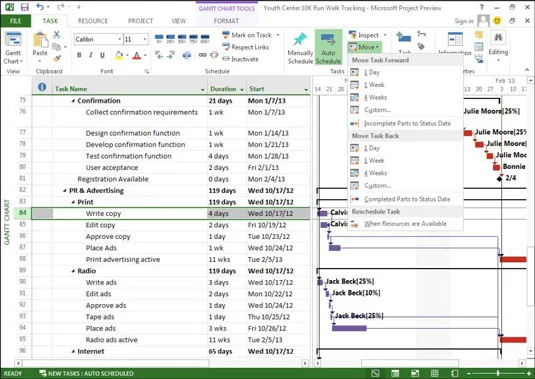Click the Outdent Task arrow icon
Image resolution: width=535 pixels, height=379 pixels.
click(x=159, y=55)
